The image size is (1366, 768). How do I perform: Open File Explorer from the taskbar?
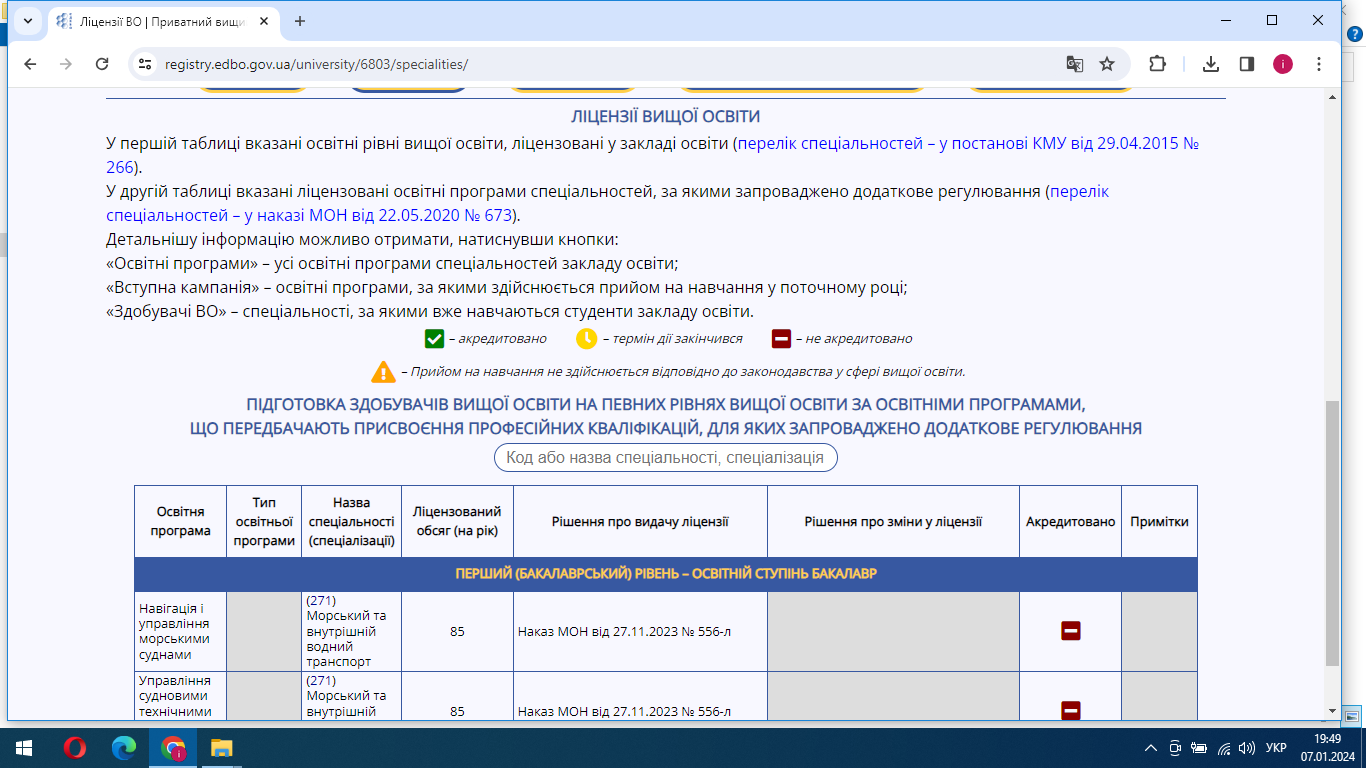221,747
